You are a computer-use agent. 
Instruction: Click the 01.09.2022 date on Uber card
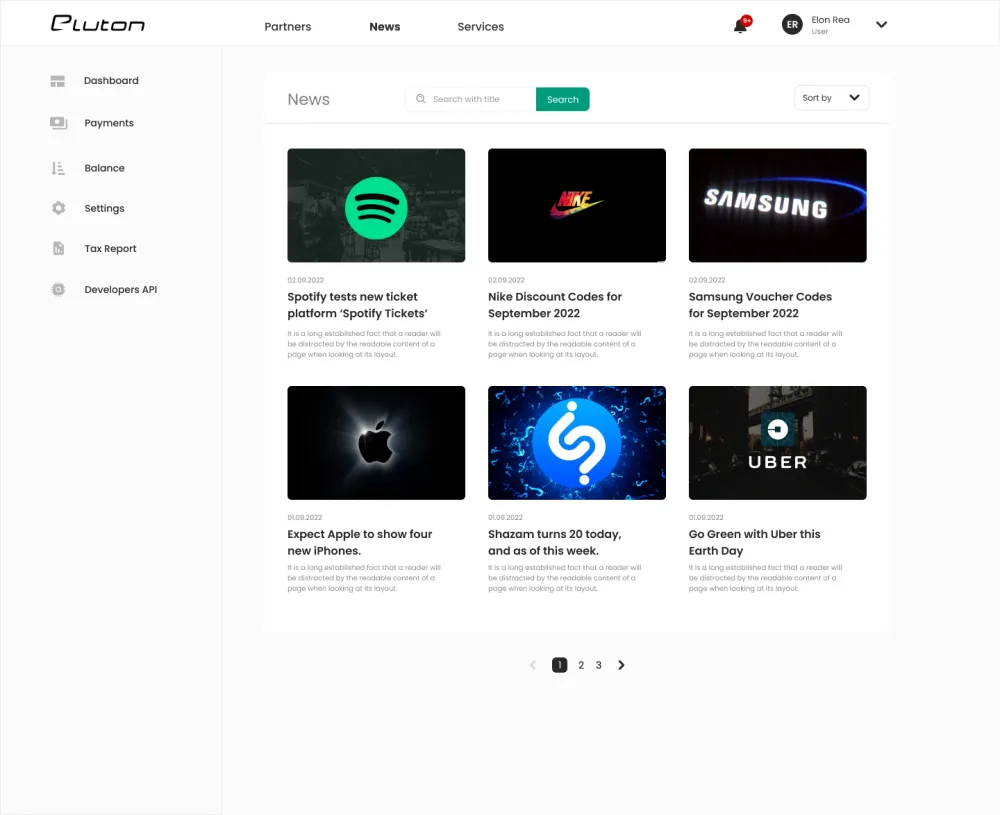click(706, 517)
